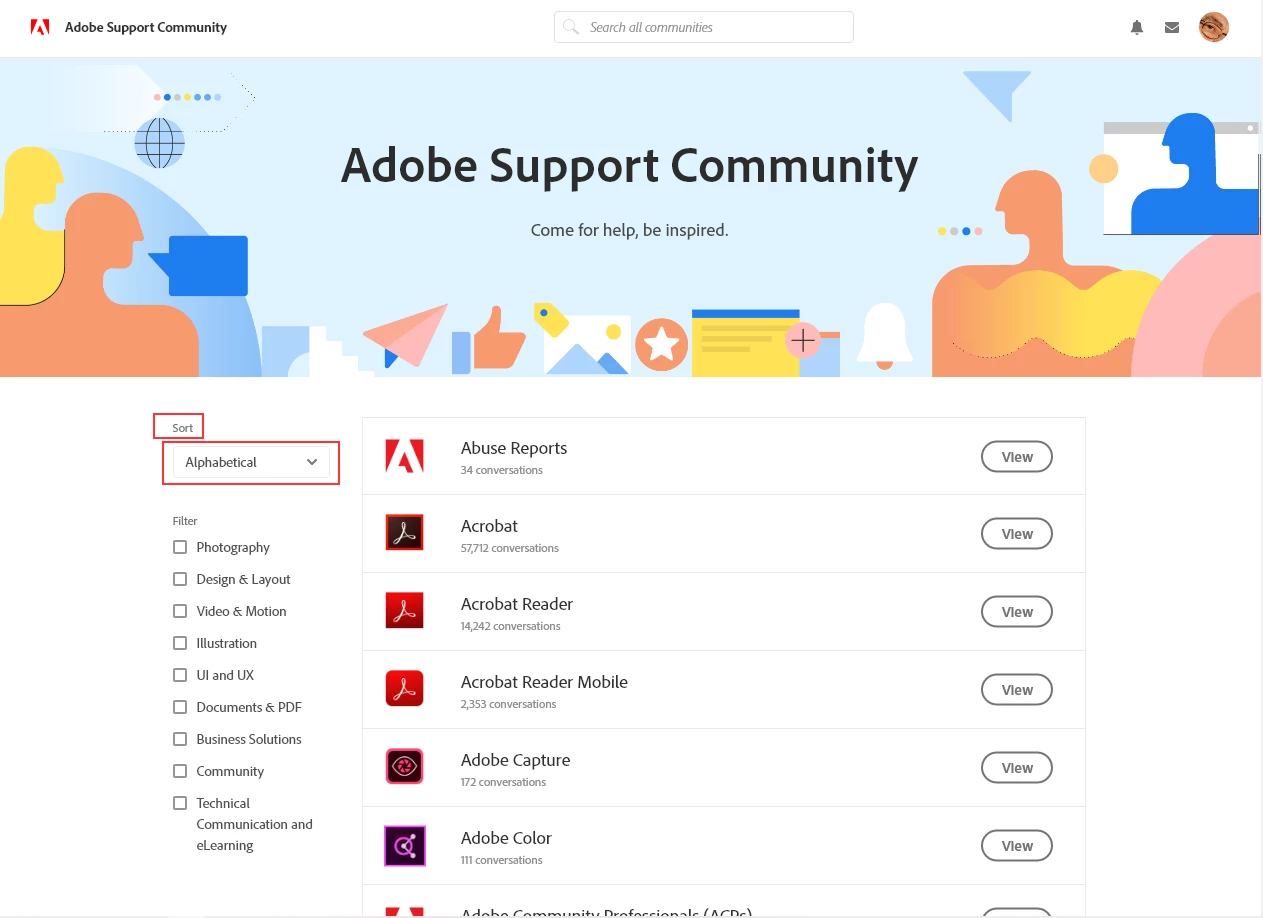Click the search magnifier icon
Image resolution: width=1263 pixels, height=918 pixels.
(x=571, y=27)
